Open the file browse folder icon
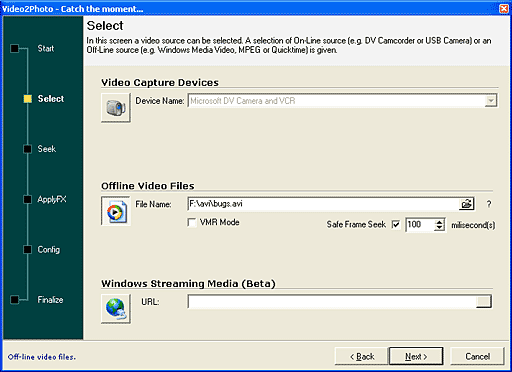Image resolution: width=512 pixels, height=372 pixels. click(x=466, y=204)
